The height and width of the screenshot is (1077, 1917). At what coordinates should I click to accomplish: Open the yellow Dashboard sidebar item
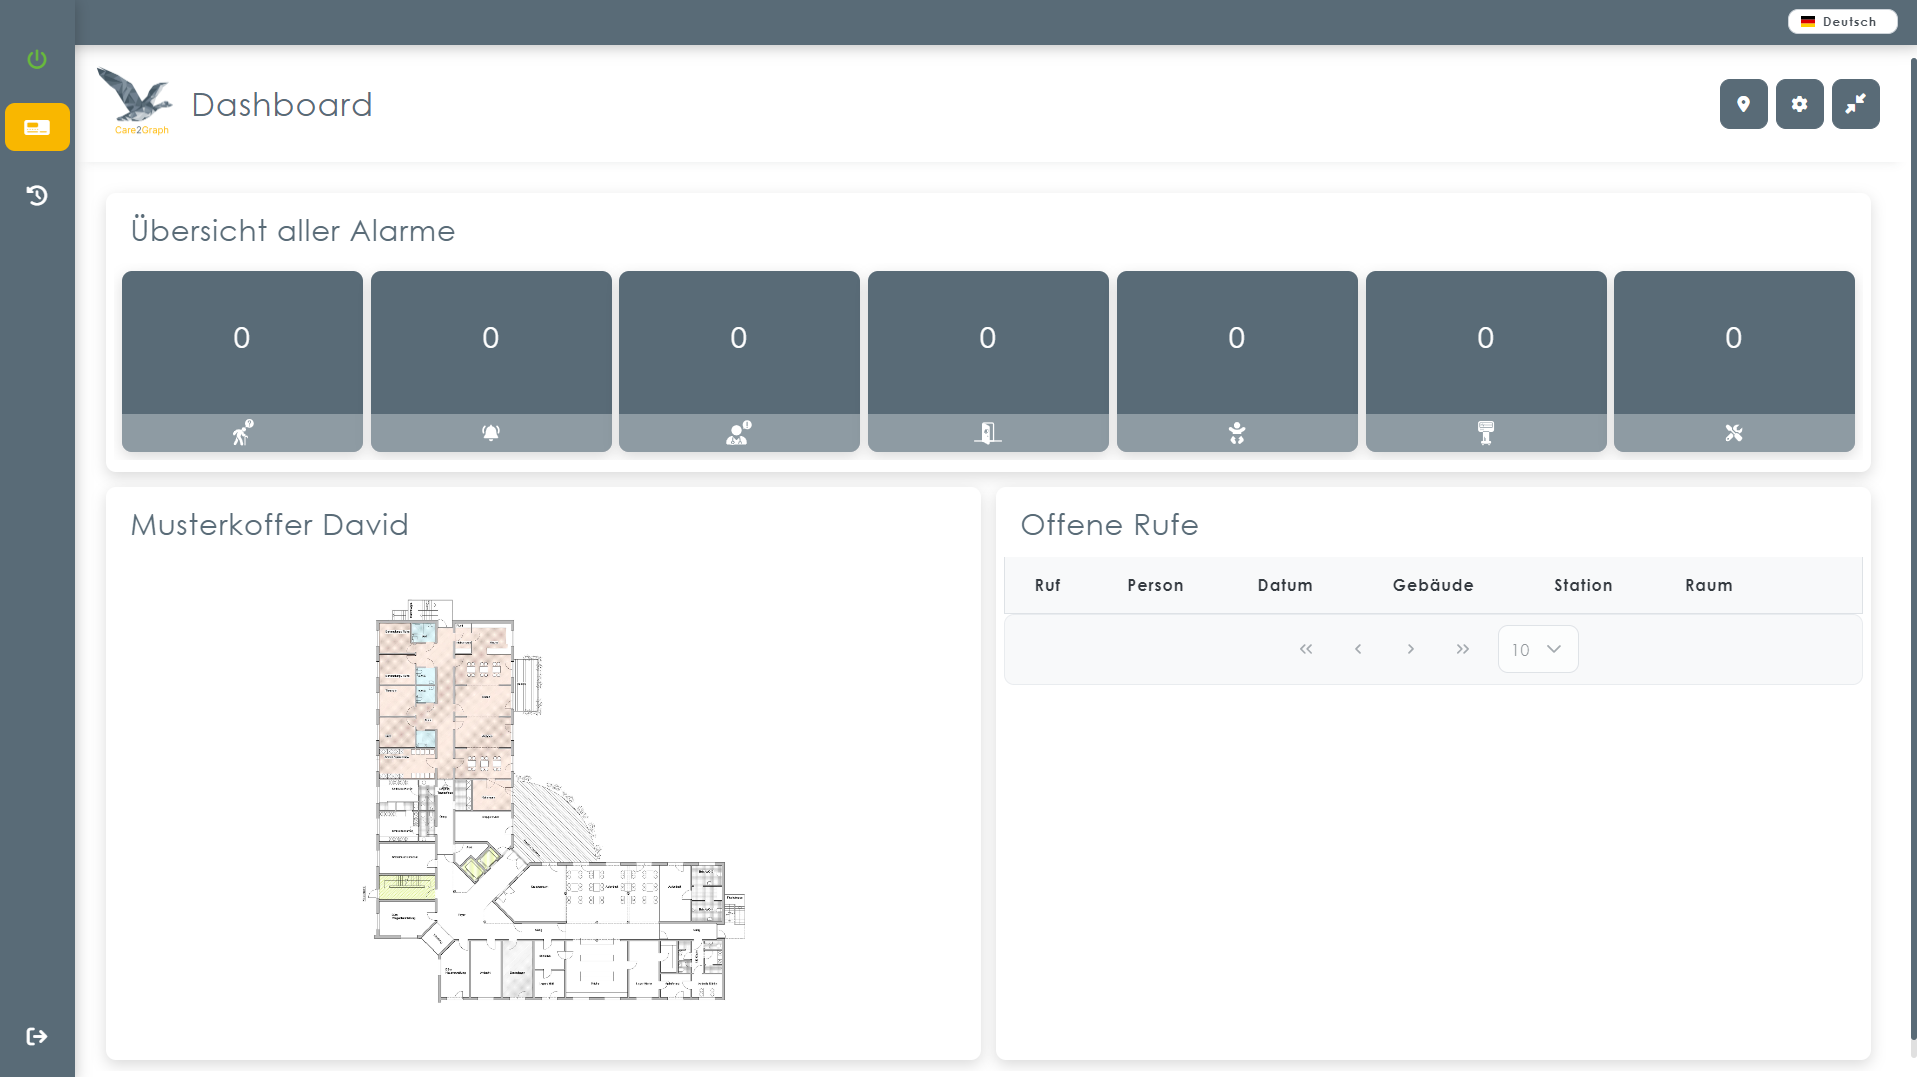(37, 127)
